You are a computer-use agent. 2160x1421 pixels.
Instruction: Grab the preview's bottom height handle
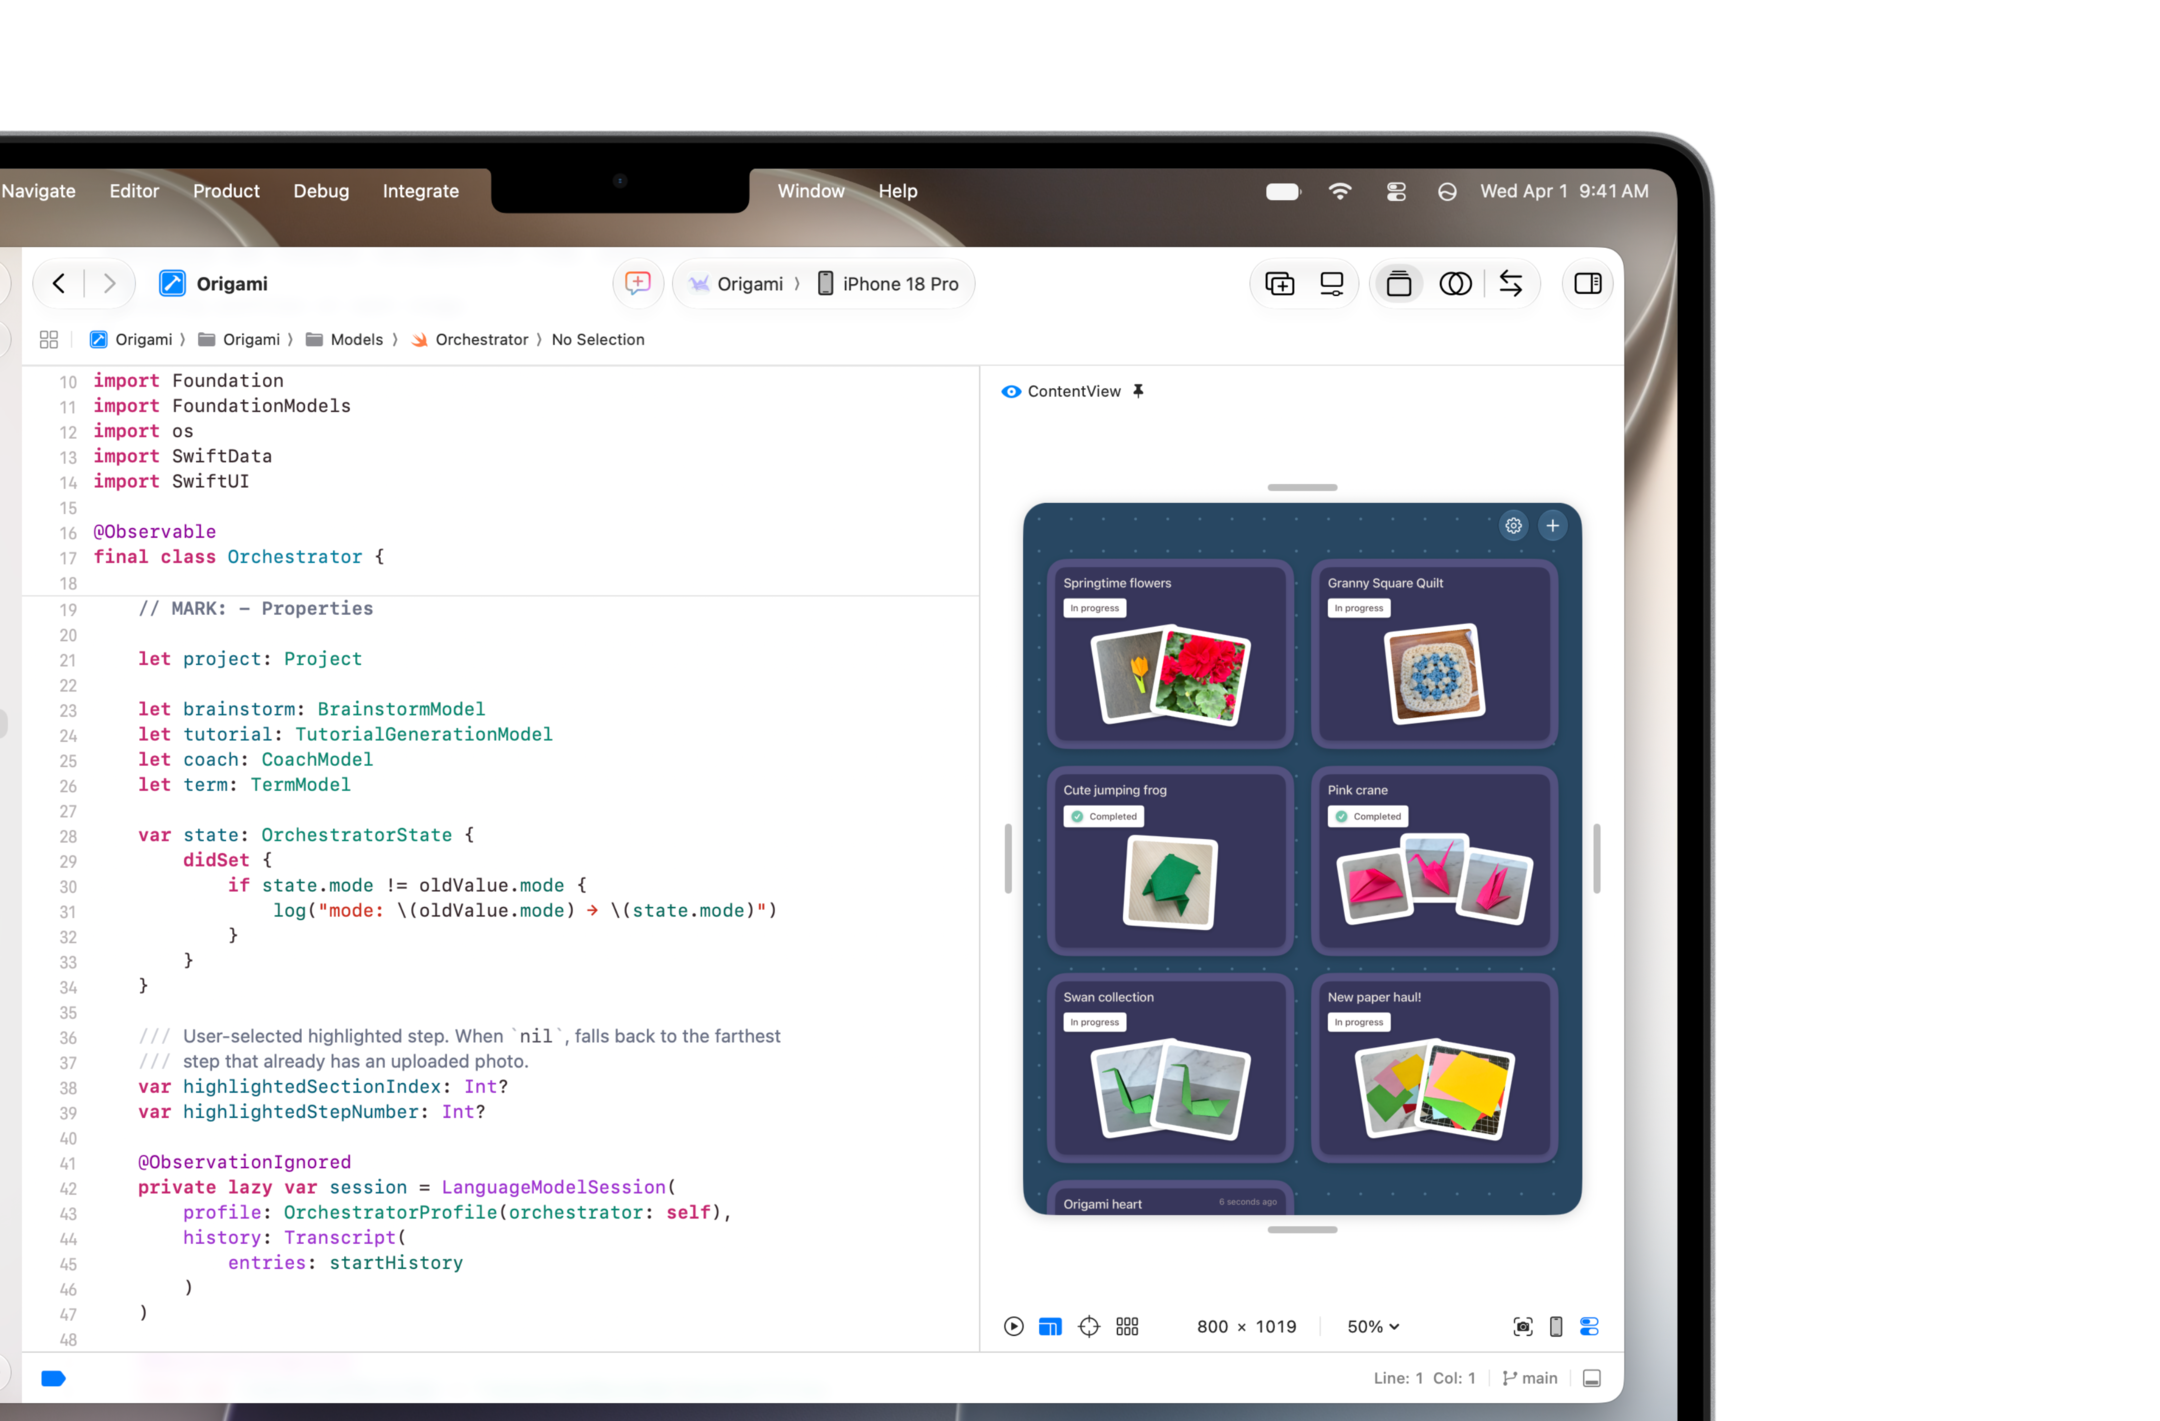coord(1302,1230)
